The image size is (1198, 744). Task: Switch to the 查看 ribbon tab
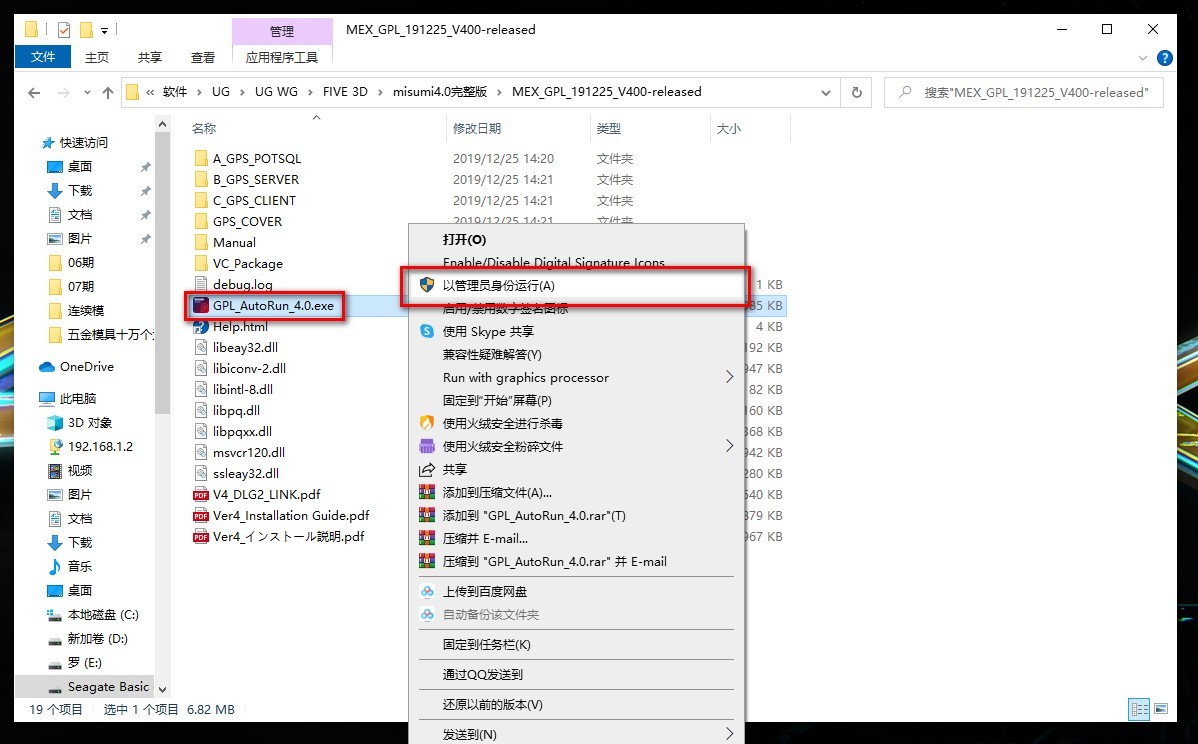tap(202, 57)
